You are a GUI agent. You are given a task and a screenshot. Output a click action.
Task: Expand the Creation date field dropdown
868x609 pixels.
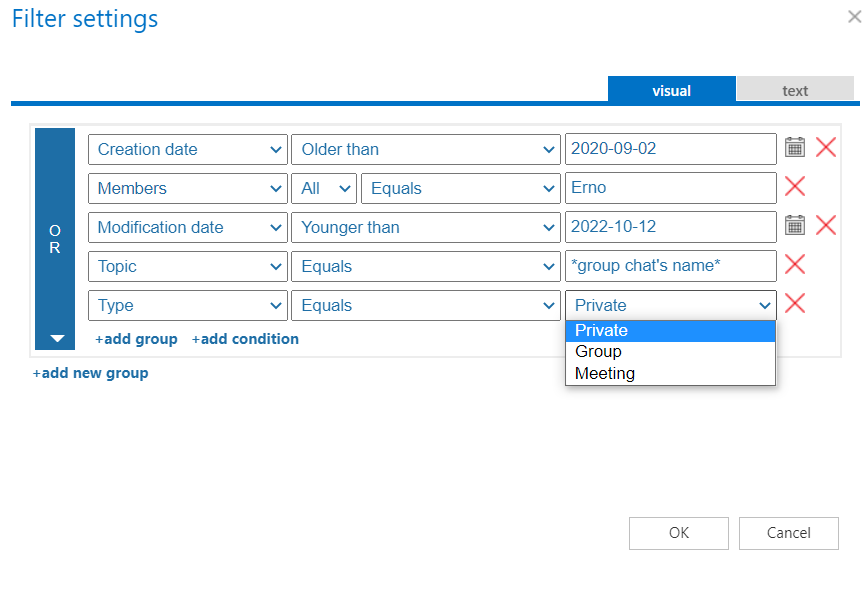[x=187, y=149]
